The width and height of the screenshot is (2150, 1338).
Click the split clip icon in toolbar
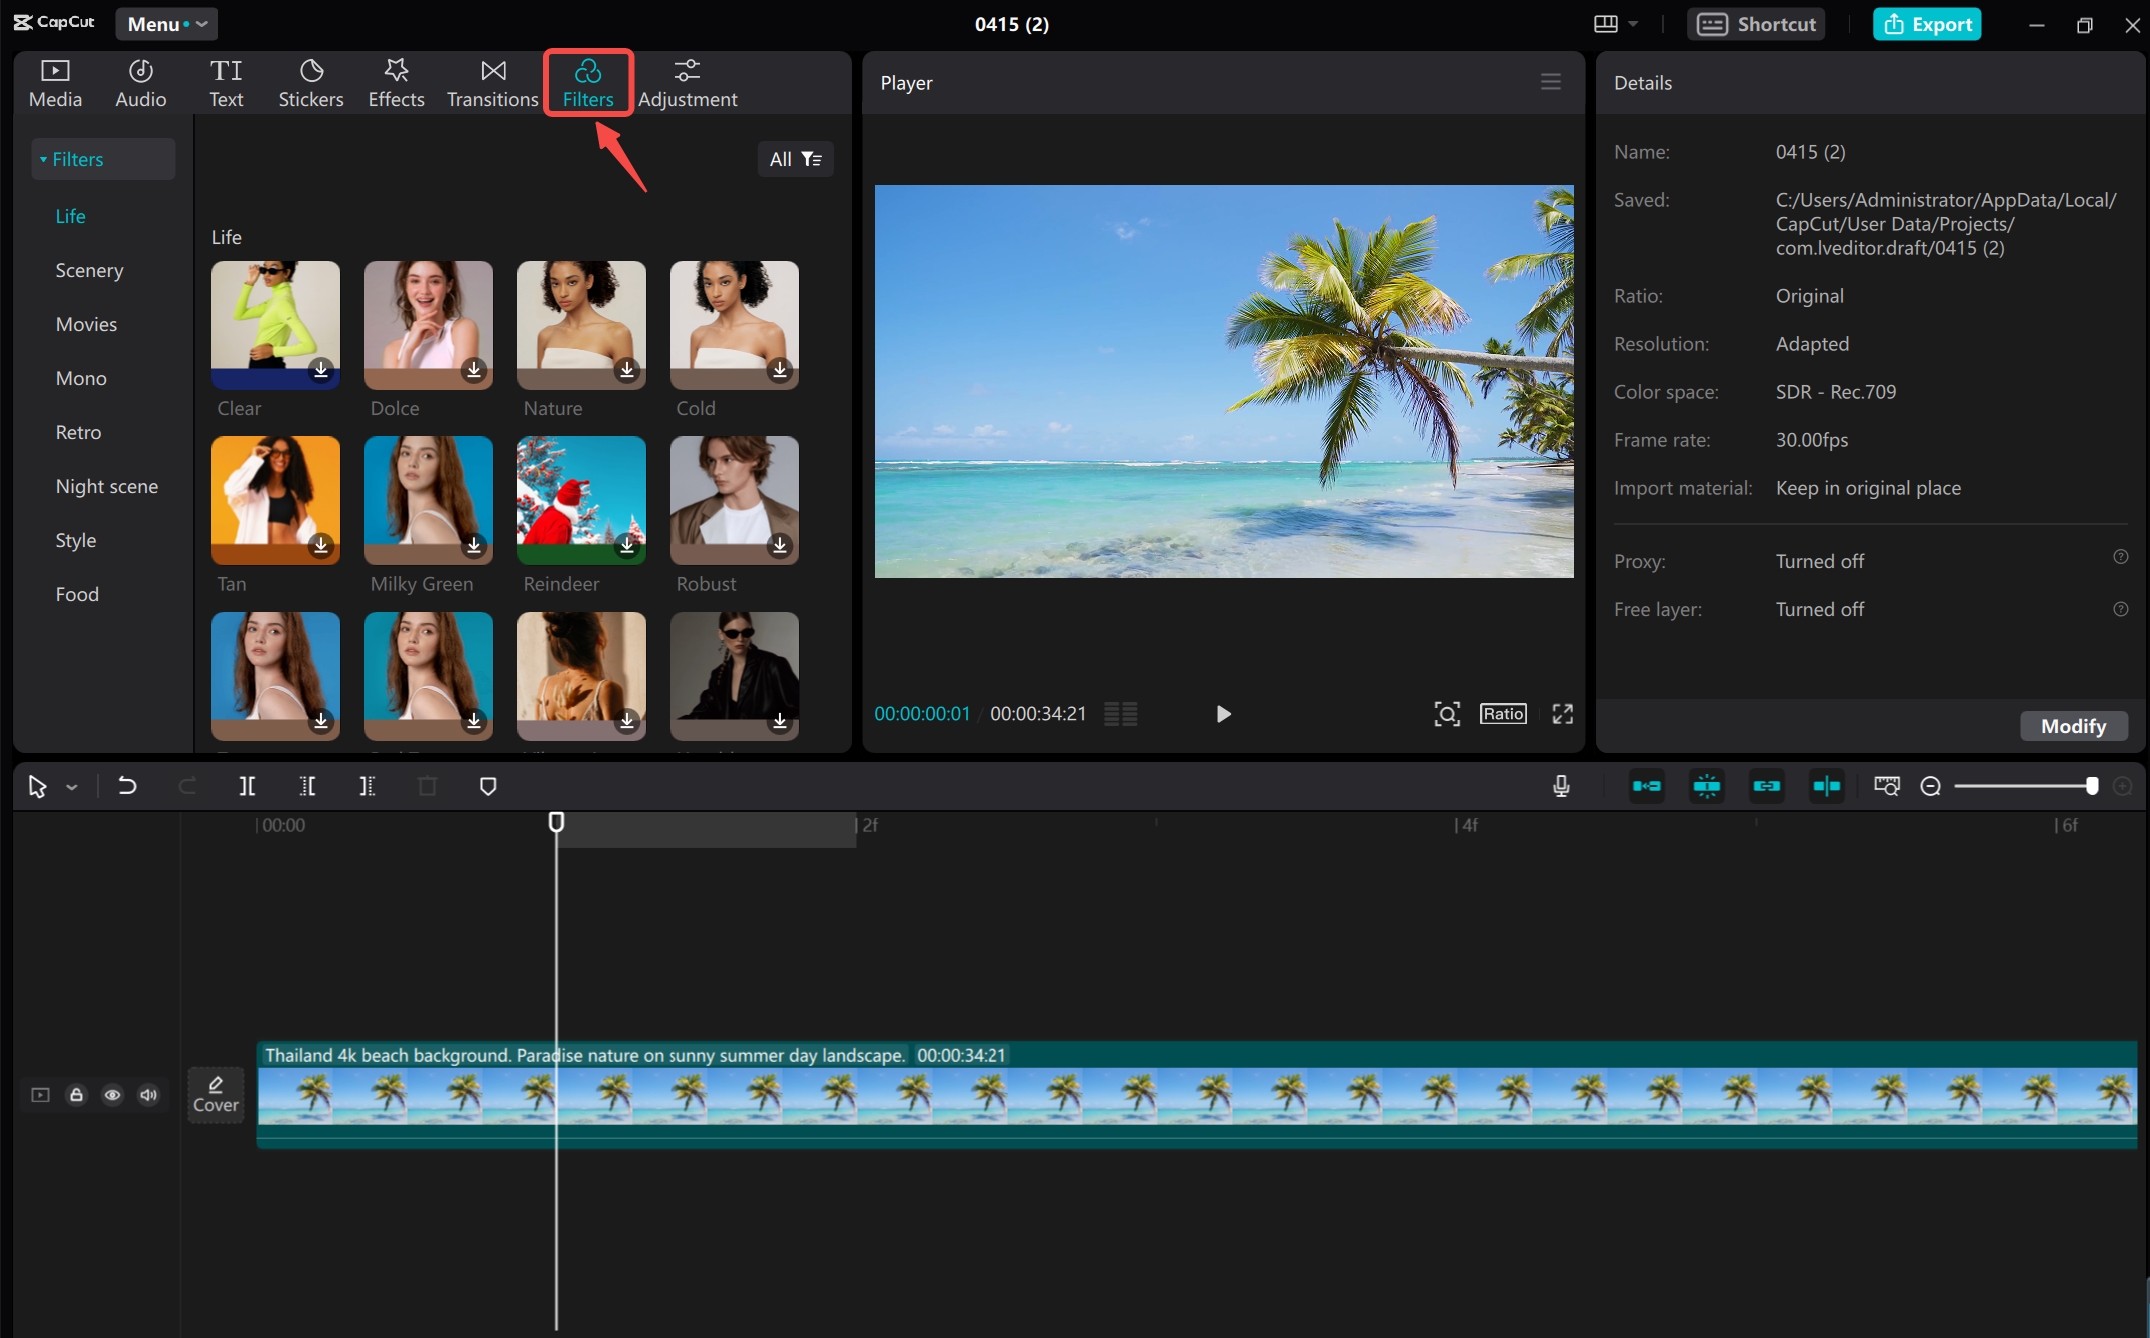click(x=247, y=786)
